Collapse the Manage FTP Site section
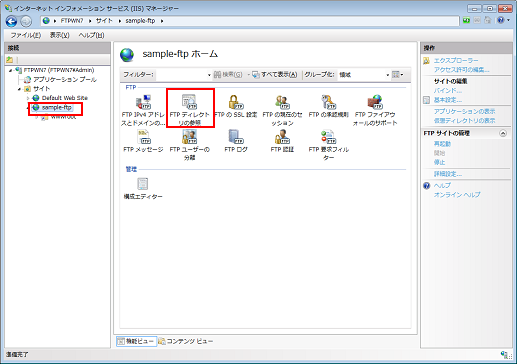The height and width of the screenshot is (364, 517). 503,133
